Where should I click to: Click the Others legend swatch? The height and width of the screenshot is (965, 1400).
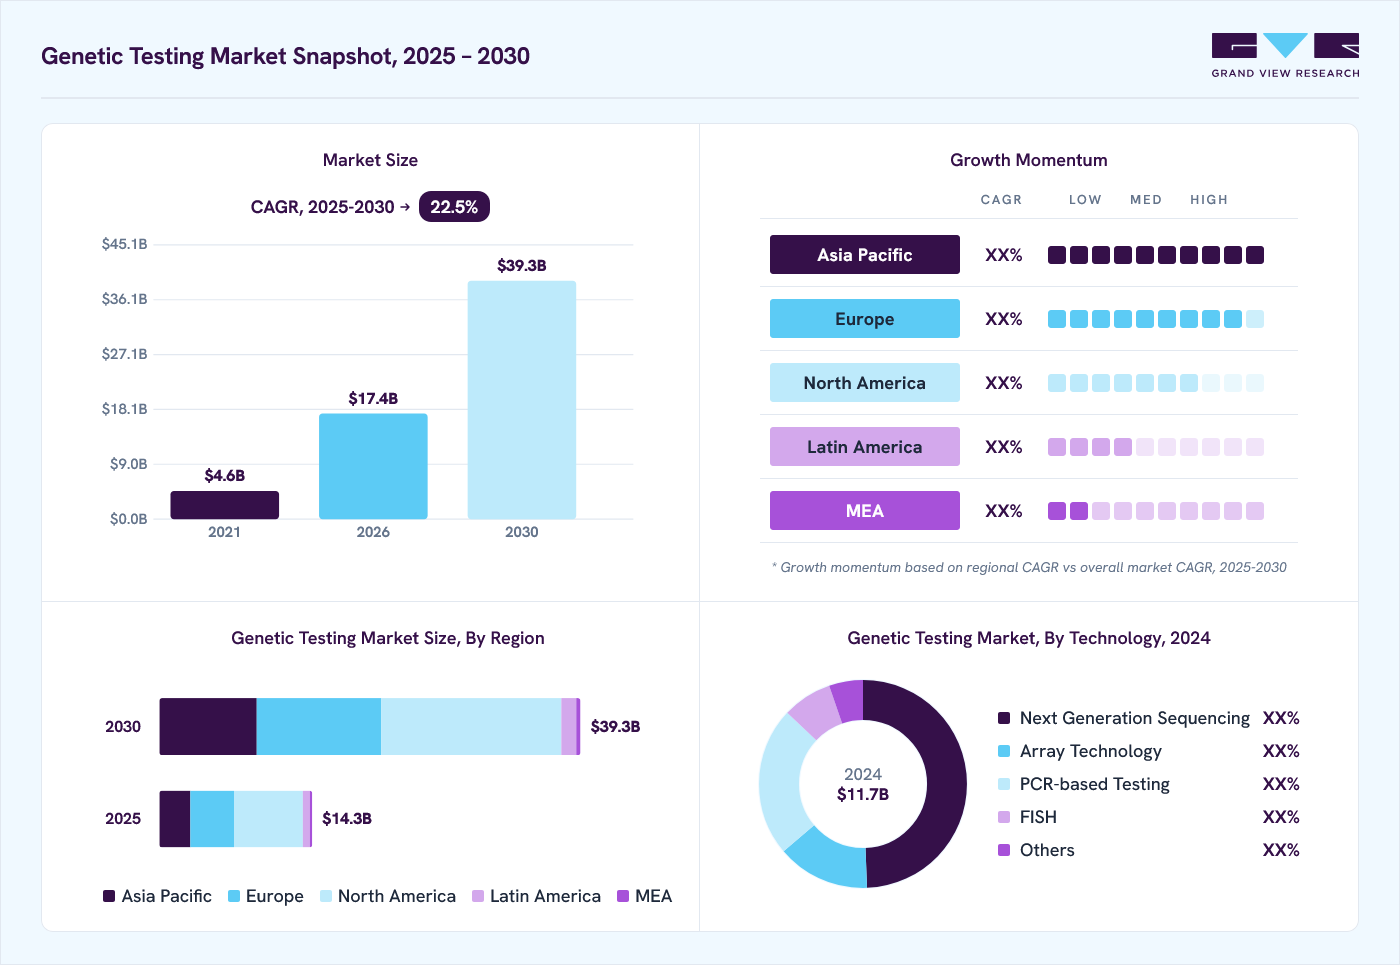click(x=1004, y=850)
